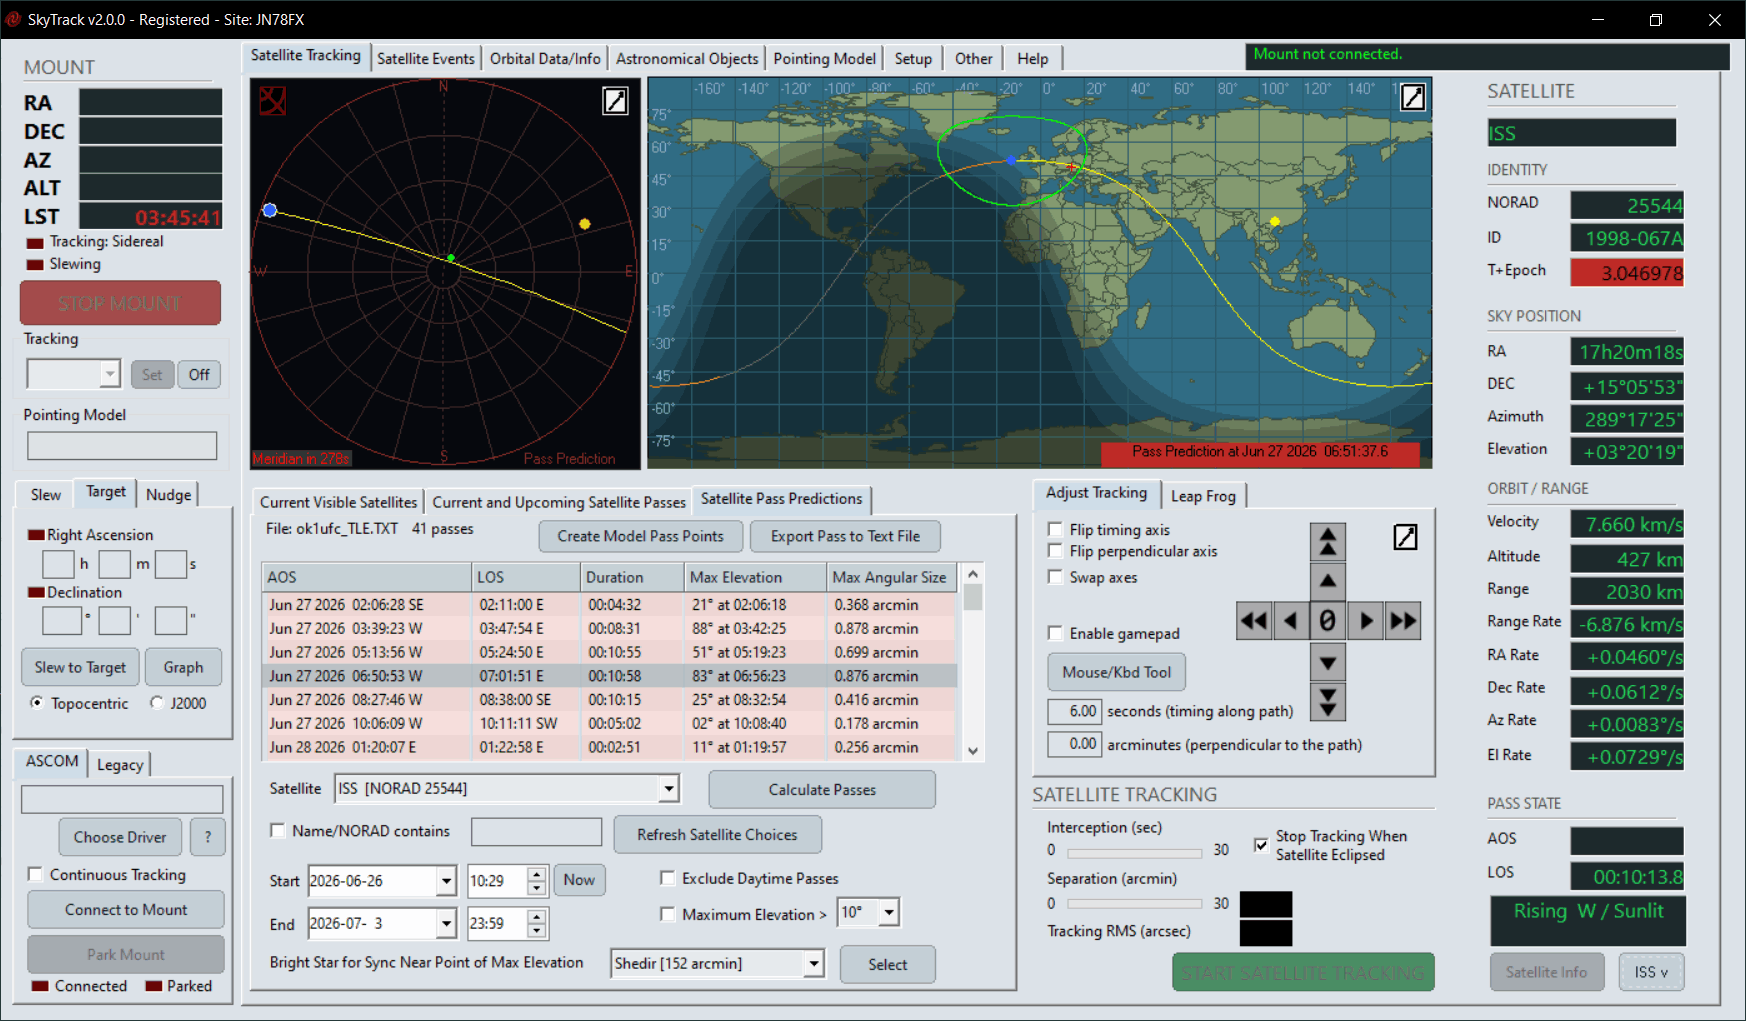Open the Satellite ISS NORAD combo box
Viewport: 1746px width, 1021px height.
coord(668,789)
